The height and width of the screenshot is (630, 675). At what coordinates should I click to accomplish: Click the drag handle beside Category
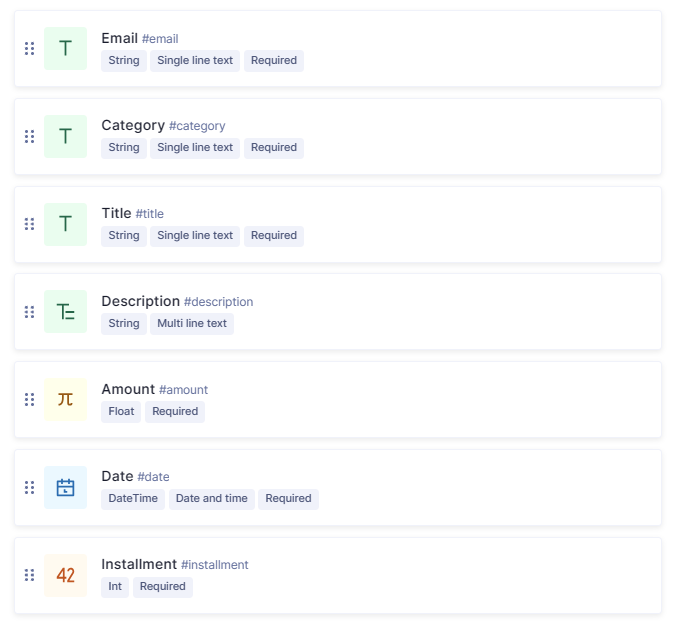[29, 137]
